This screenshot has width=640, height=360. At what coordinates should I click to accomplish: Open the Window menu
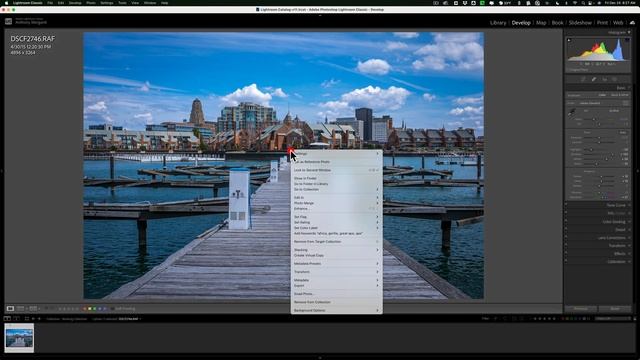tap(150, 3)
